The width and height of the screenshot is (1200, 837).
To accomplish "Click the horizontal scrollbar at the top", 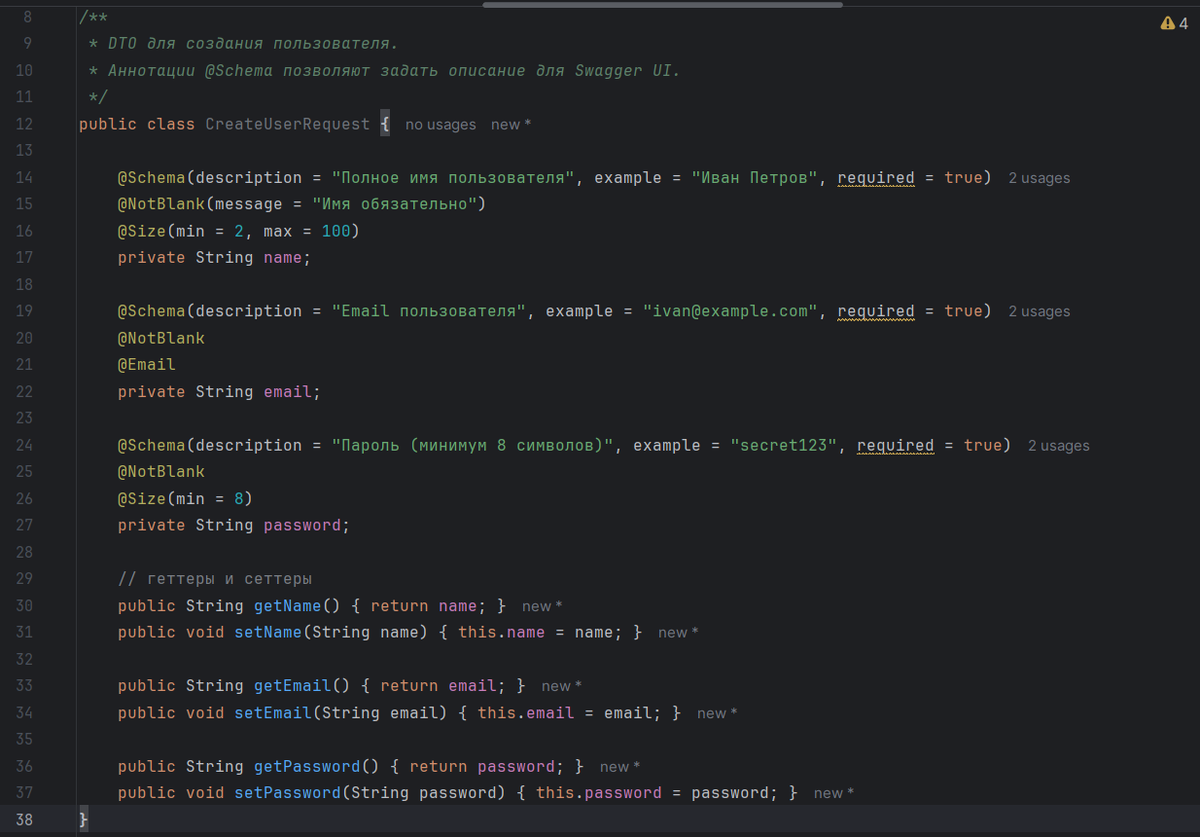I will (662, 4).
